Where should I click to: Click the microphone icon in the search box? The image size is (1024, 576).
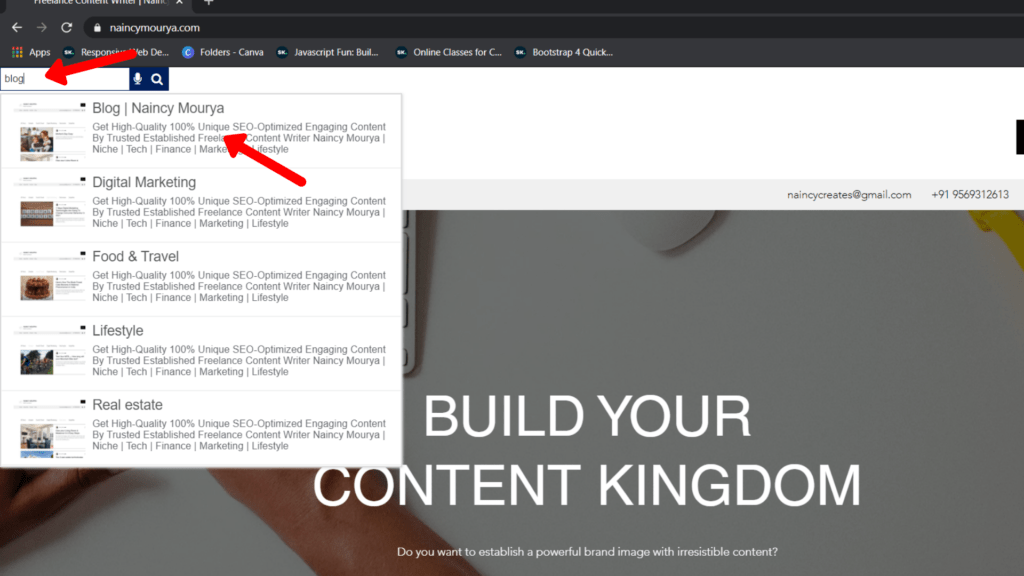pos(136,78)
